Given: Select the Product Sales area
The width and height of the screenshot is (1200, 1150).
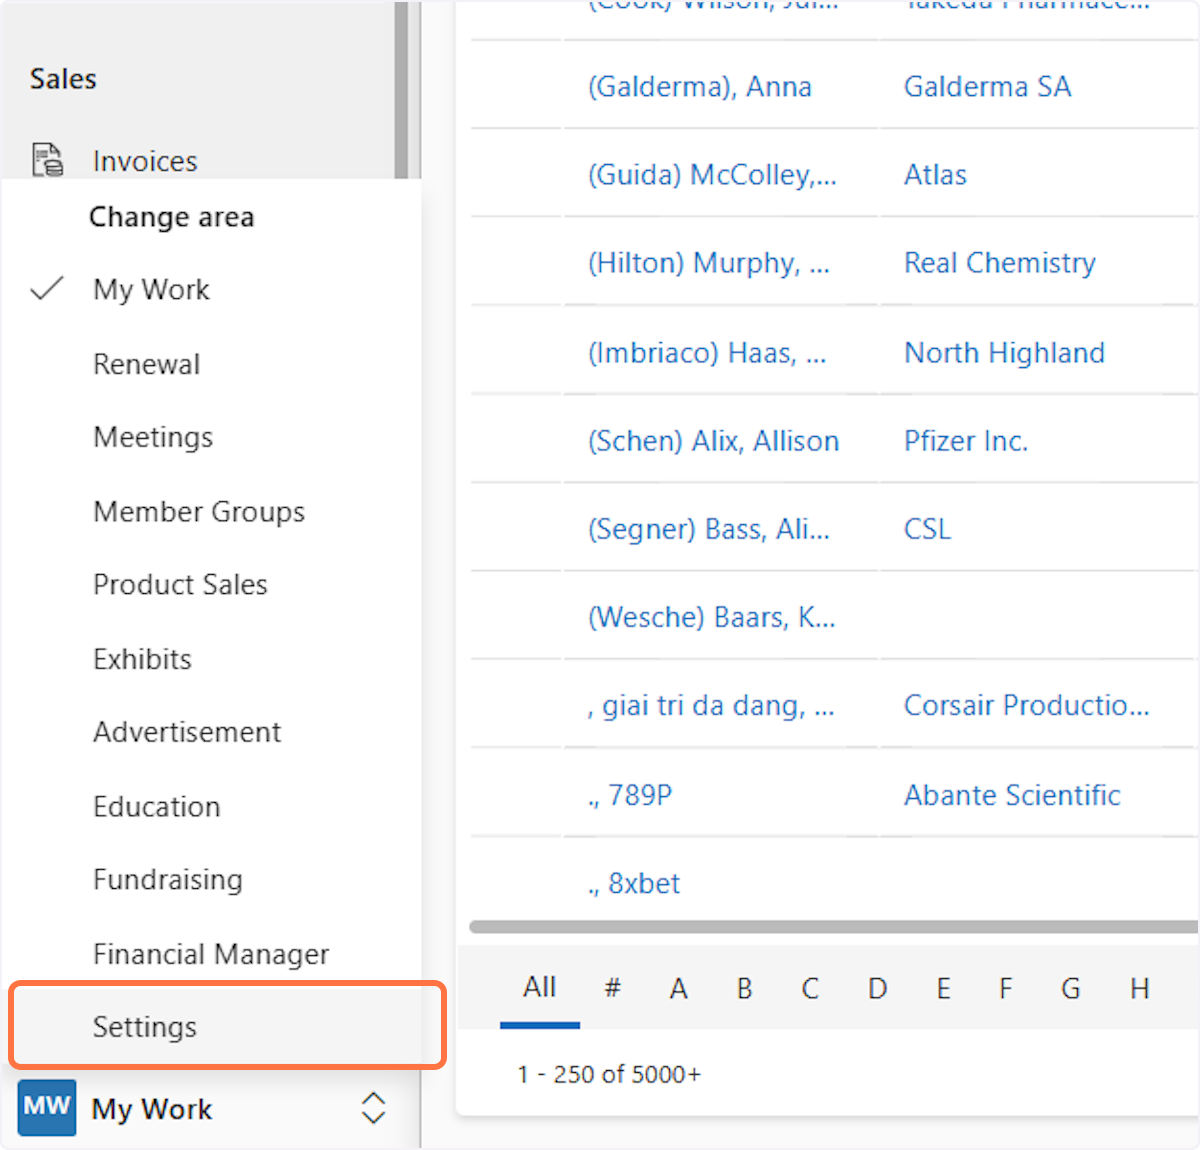Looking at the screenshot, I should click(180, 584).
